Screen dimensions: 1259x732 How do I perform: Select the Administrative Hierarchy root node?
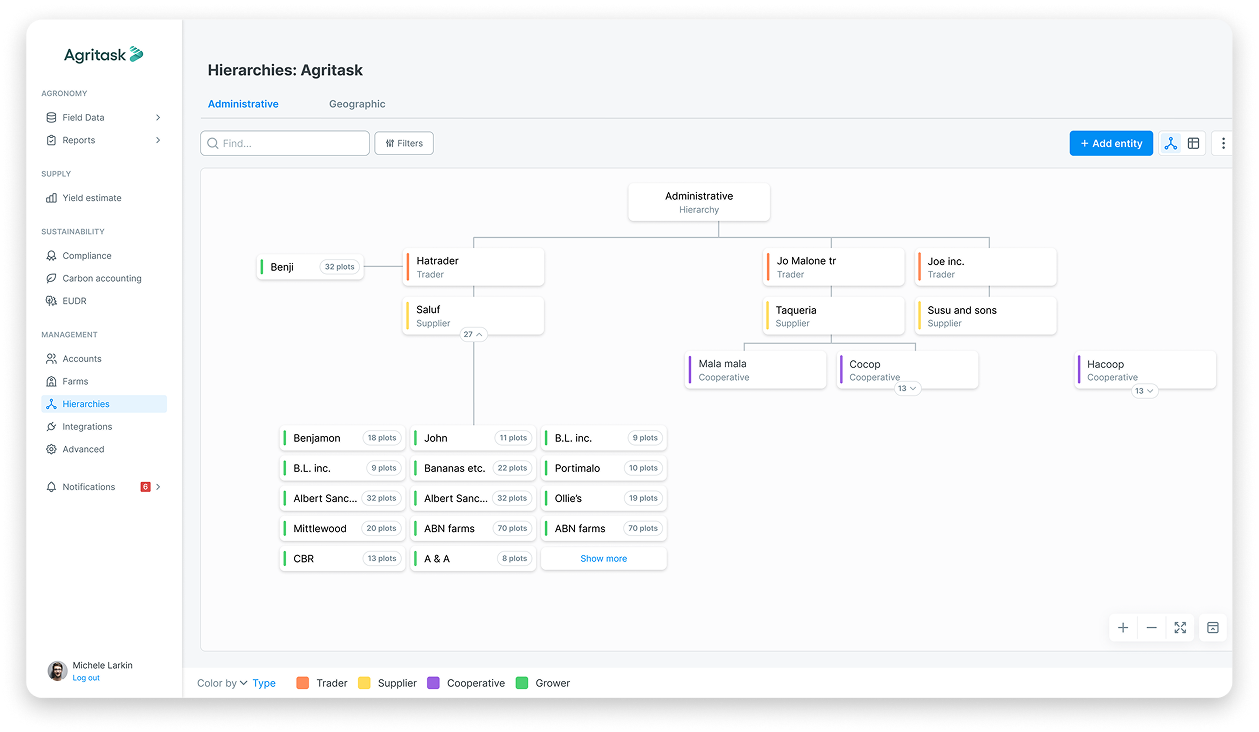point(699,202)
